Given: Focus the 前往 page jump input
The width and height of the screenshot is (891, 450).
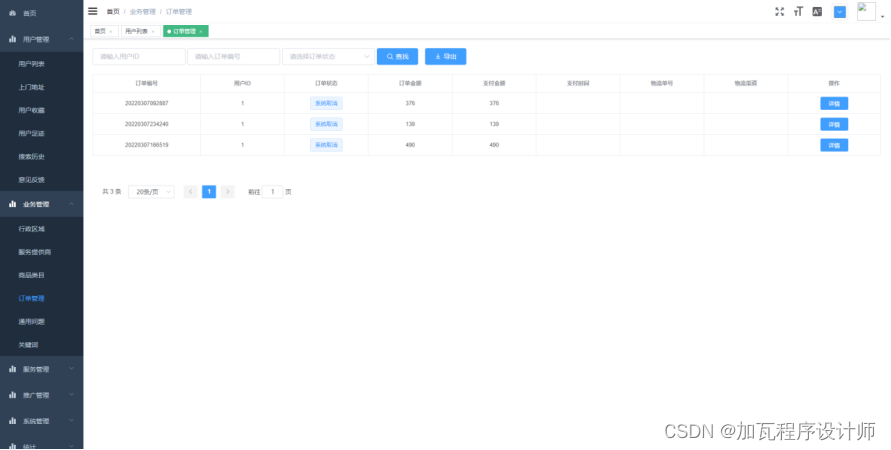Looking at the screenshot, I should [x=273, y=192].
